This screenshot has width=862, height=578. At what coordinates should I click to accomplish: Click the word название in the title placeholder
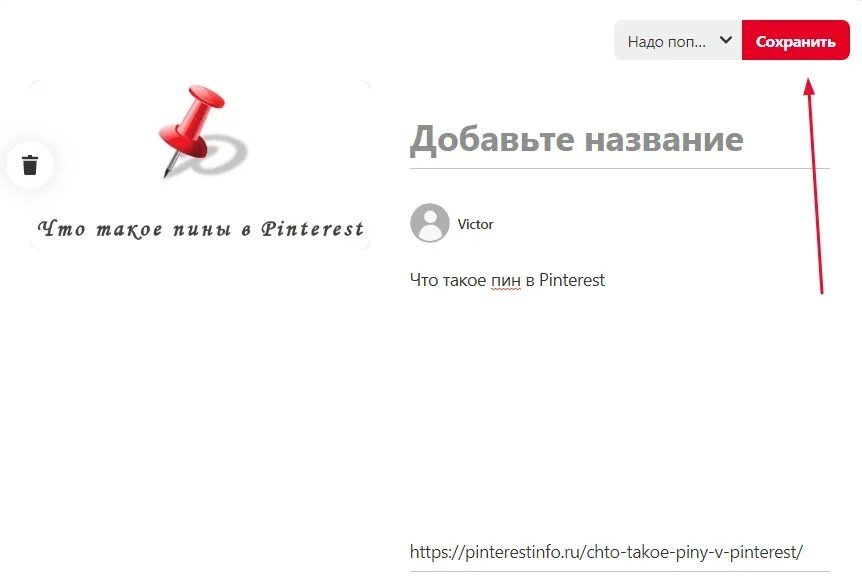click(664, 139)
